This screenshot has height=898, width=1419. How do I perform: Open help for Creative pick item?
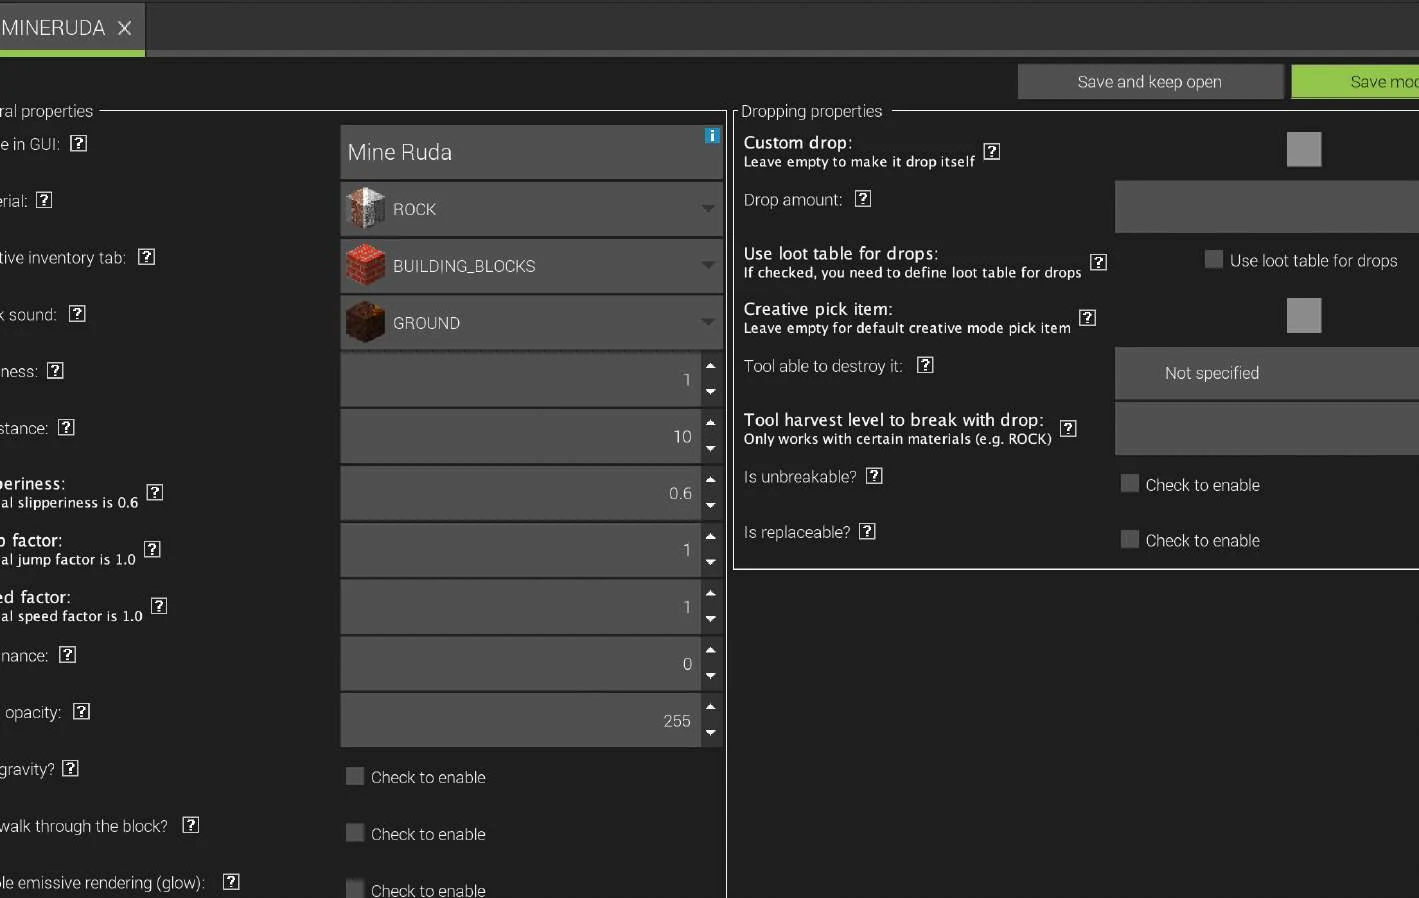(x=1088, y=318)
